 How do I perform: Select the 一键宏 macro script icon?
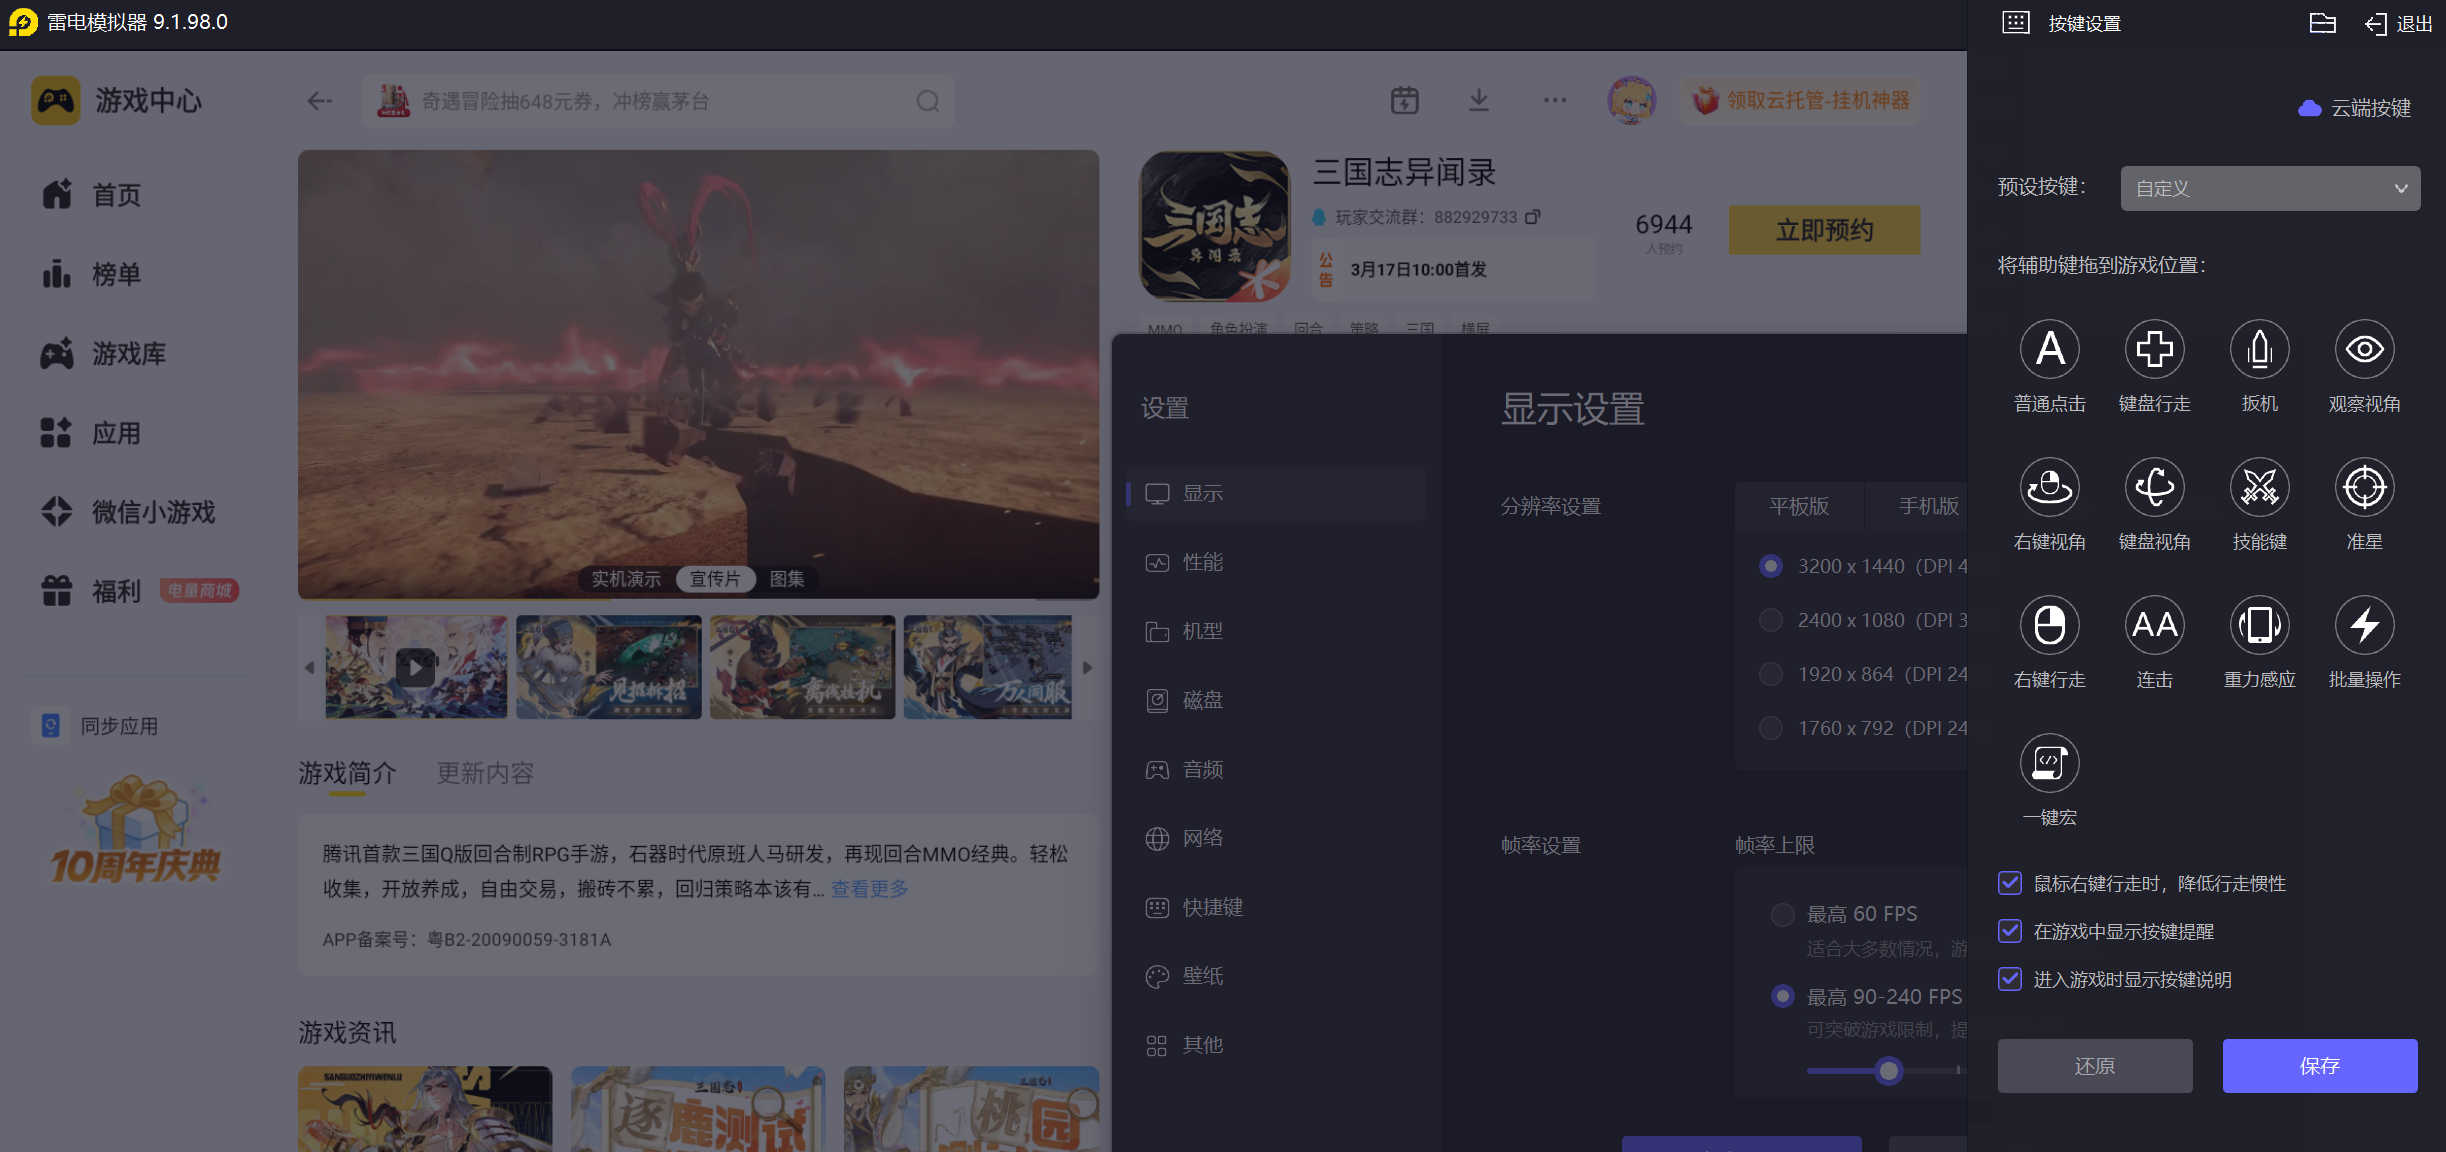point(2049,764)
